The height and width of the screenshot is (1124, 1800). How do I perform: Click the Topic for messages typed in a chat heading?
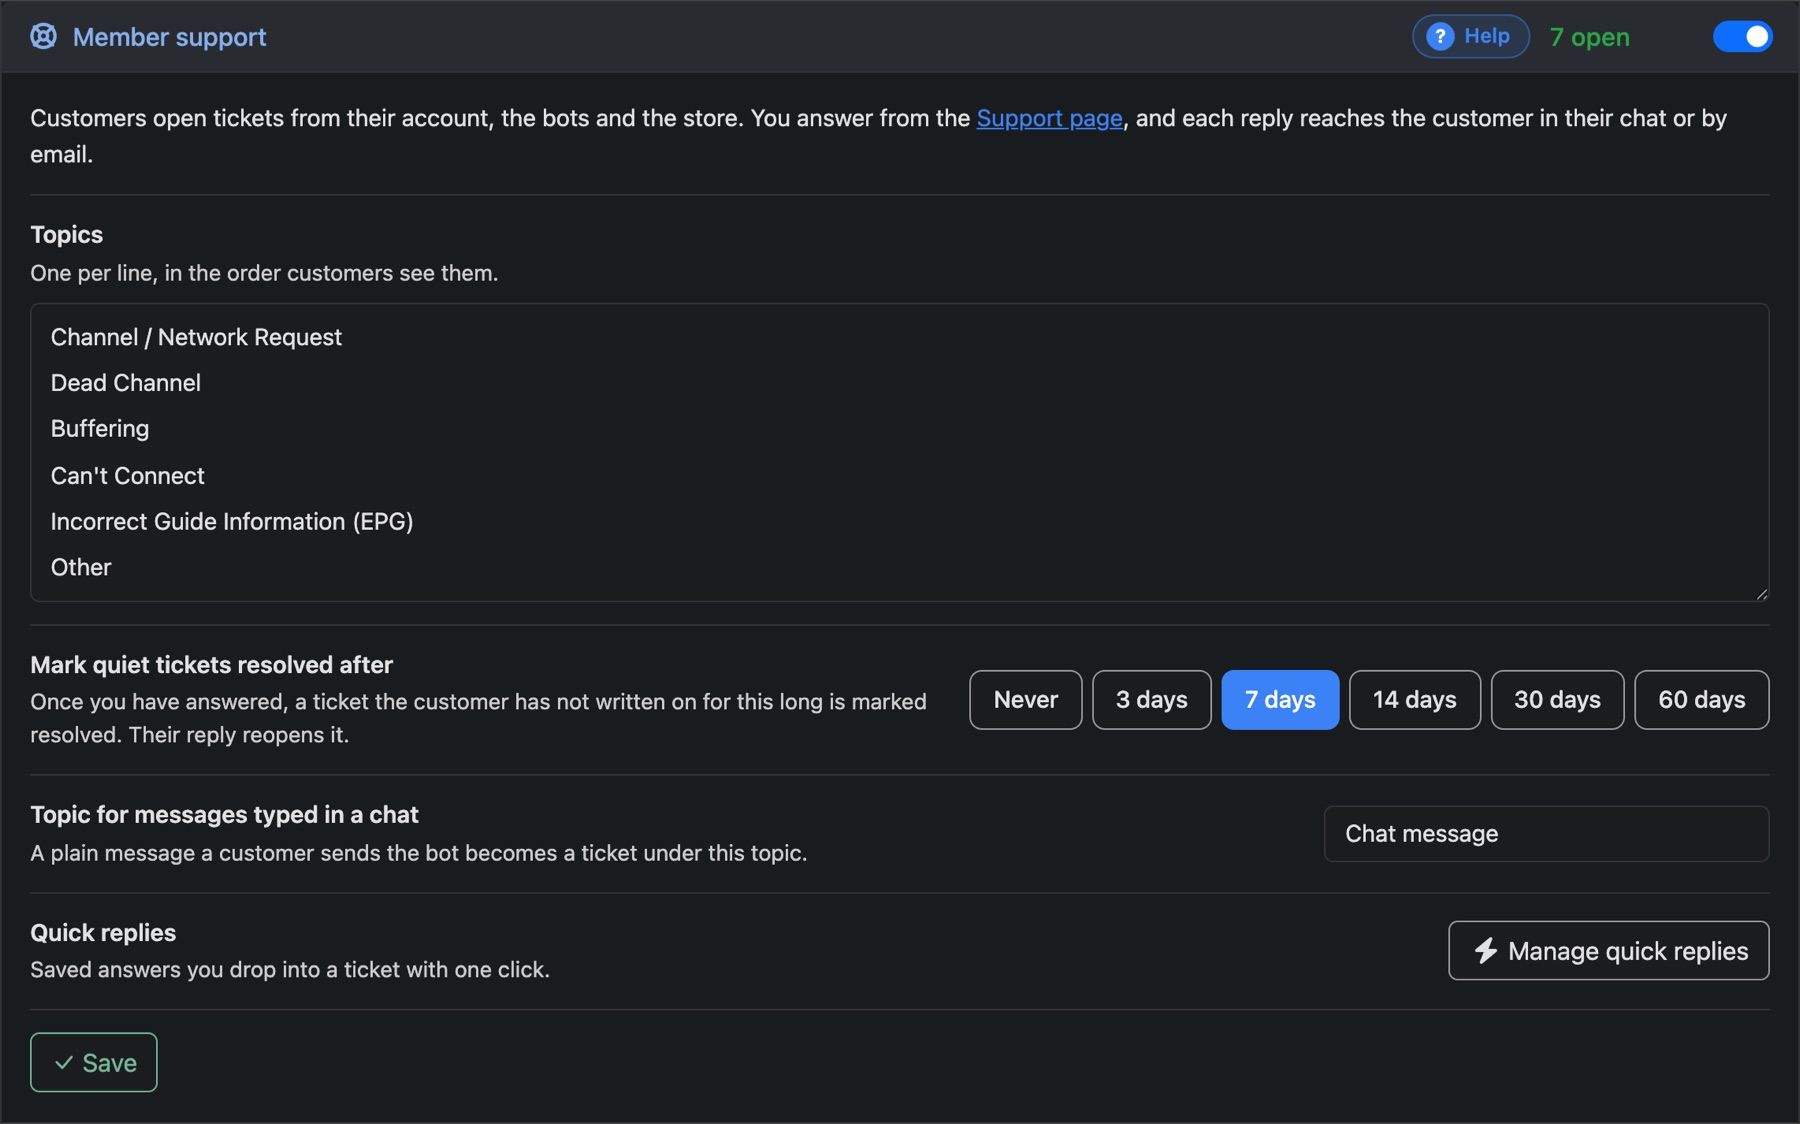tap(224, 815)
